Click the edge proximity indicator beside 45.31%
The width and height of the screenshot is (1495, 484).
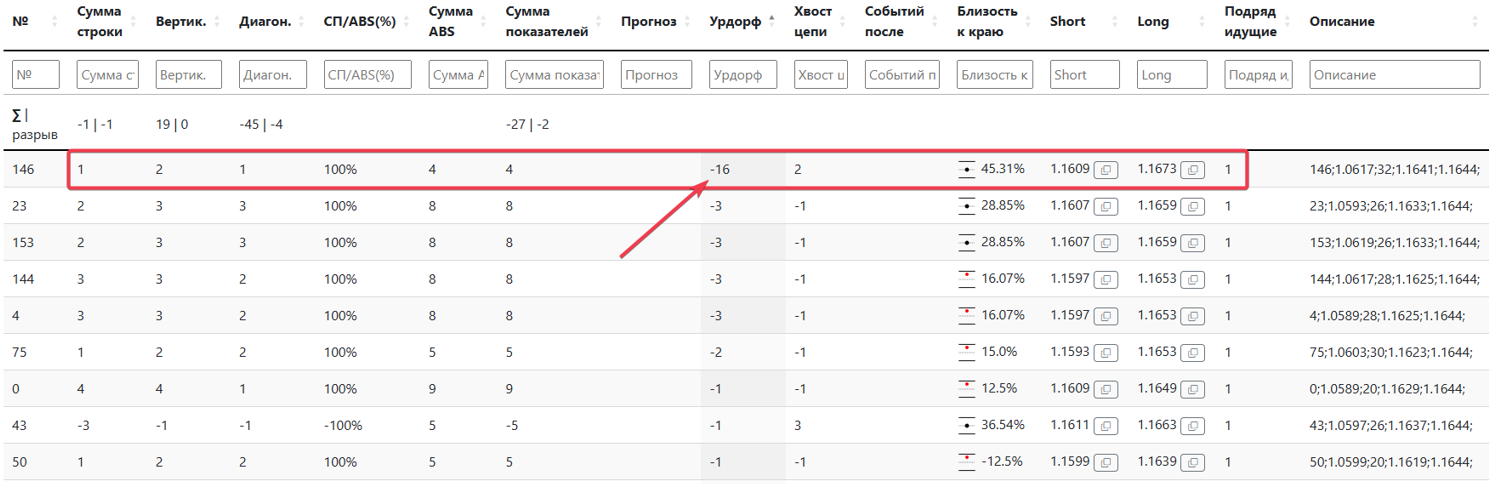point(967,170)
